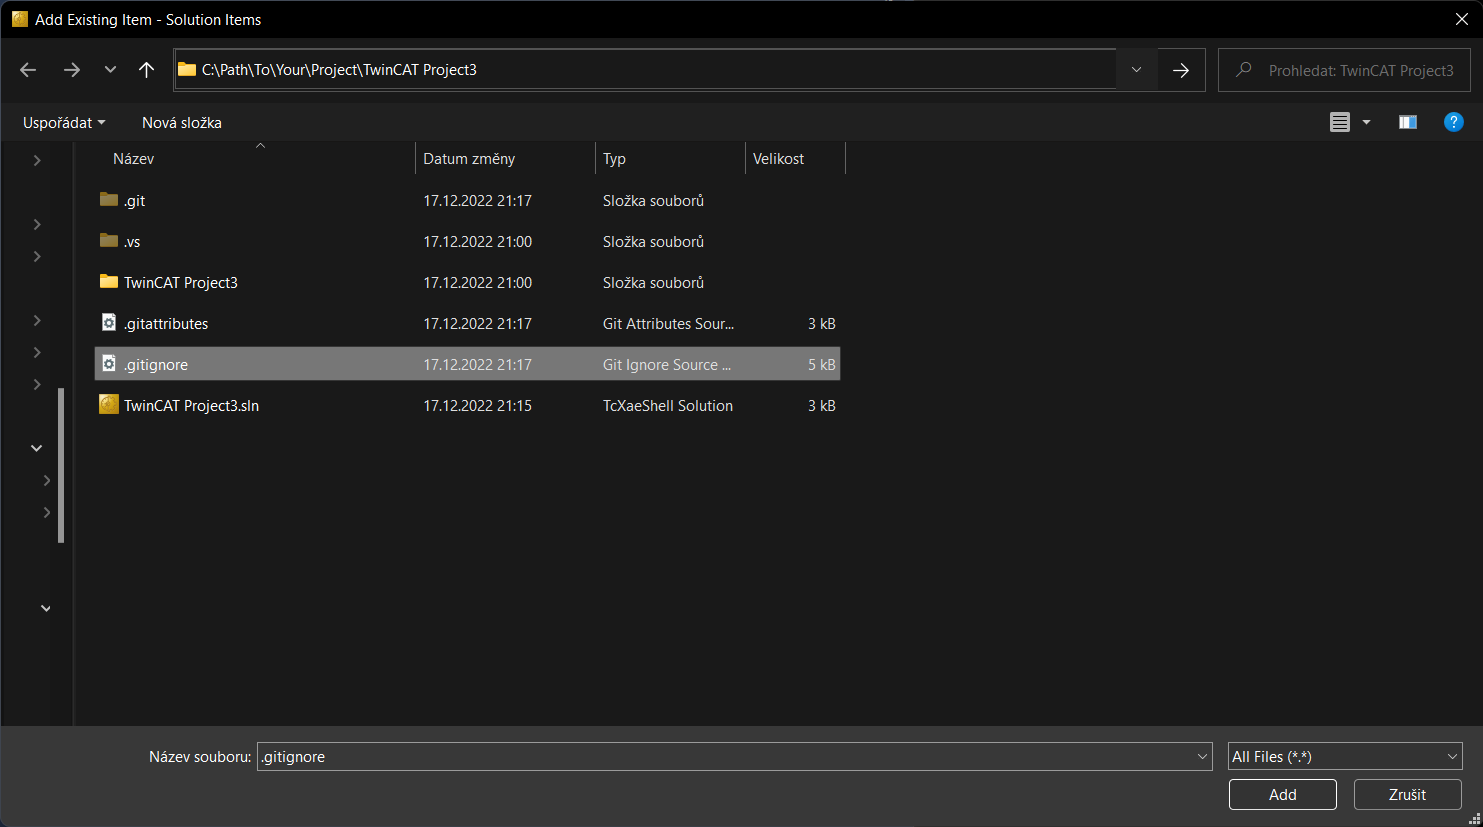Click the view layout list icon
This screenshot has height=827, width=1483.
1339,122
